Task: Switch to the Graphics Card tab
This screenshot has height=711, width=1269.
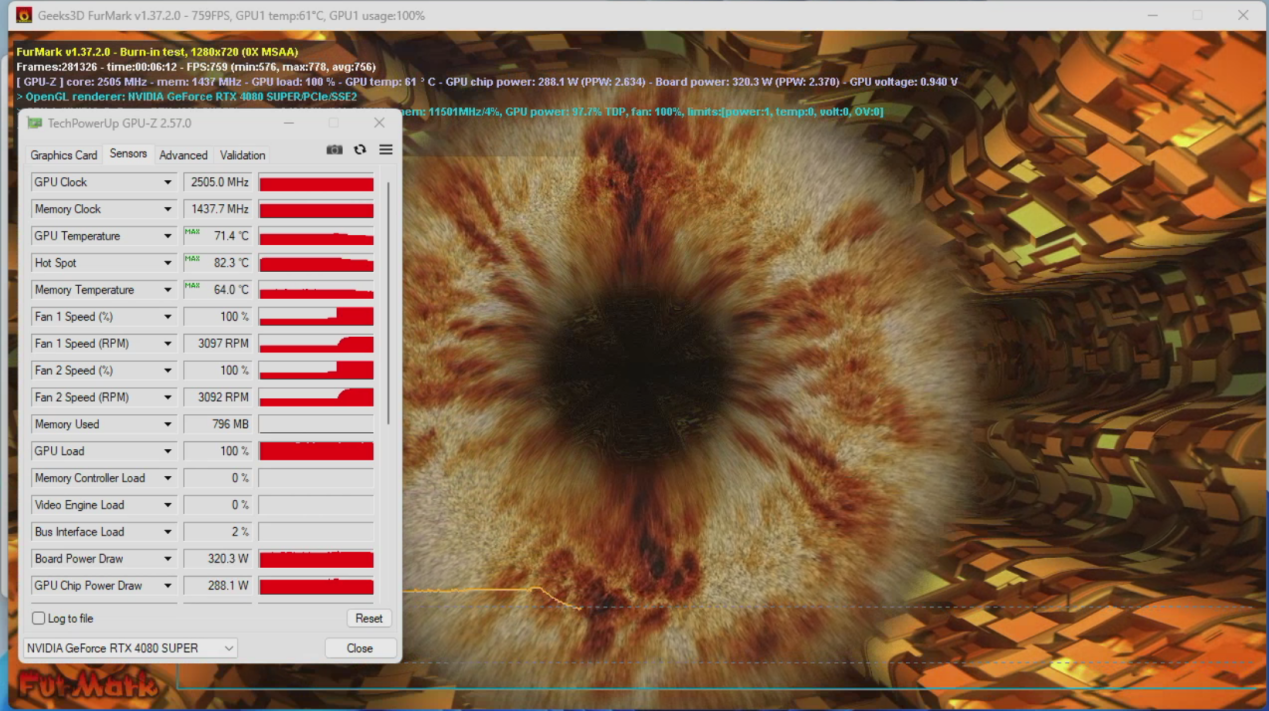Action: tap(64, 155)
